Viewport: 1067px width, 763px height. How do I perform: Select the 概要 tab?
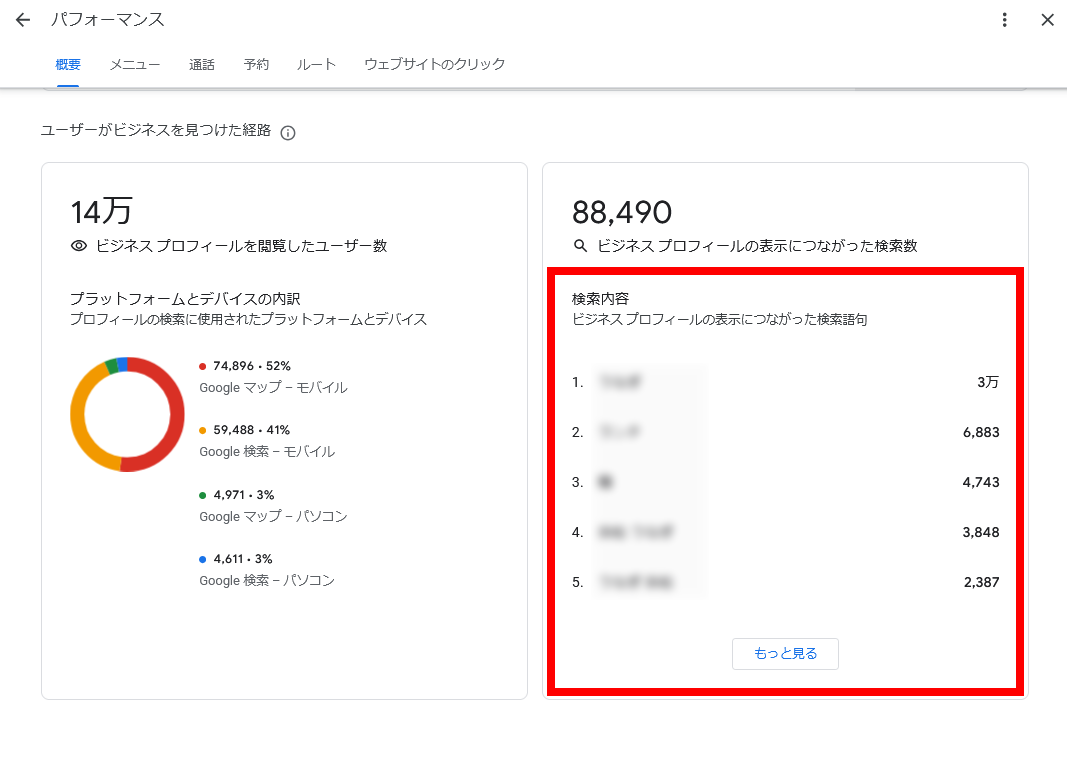click(68, 65)
